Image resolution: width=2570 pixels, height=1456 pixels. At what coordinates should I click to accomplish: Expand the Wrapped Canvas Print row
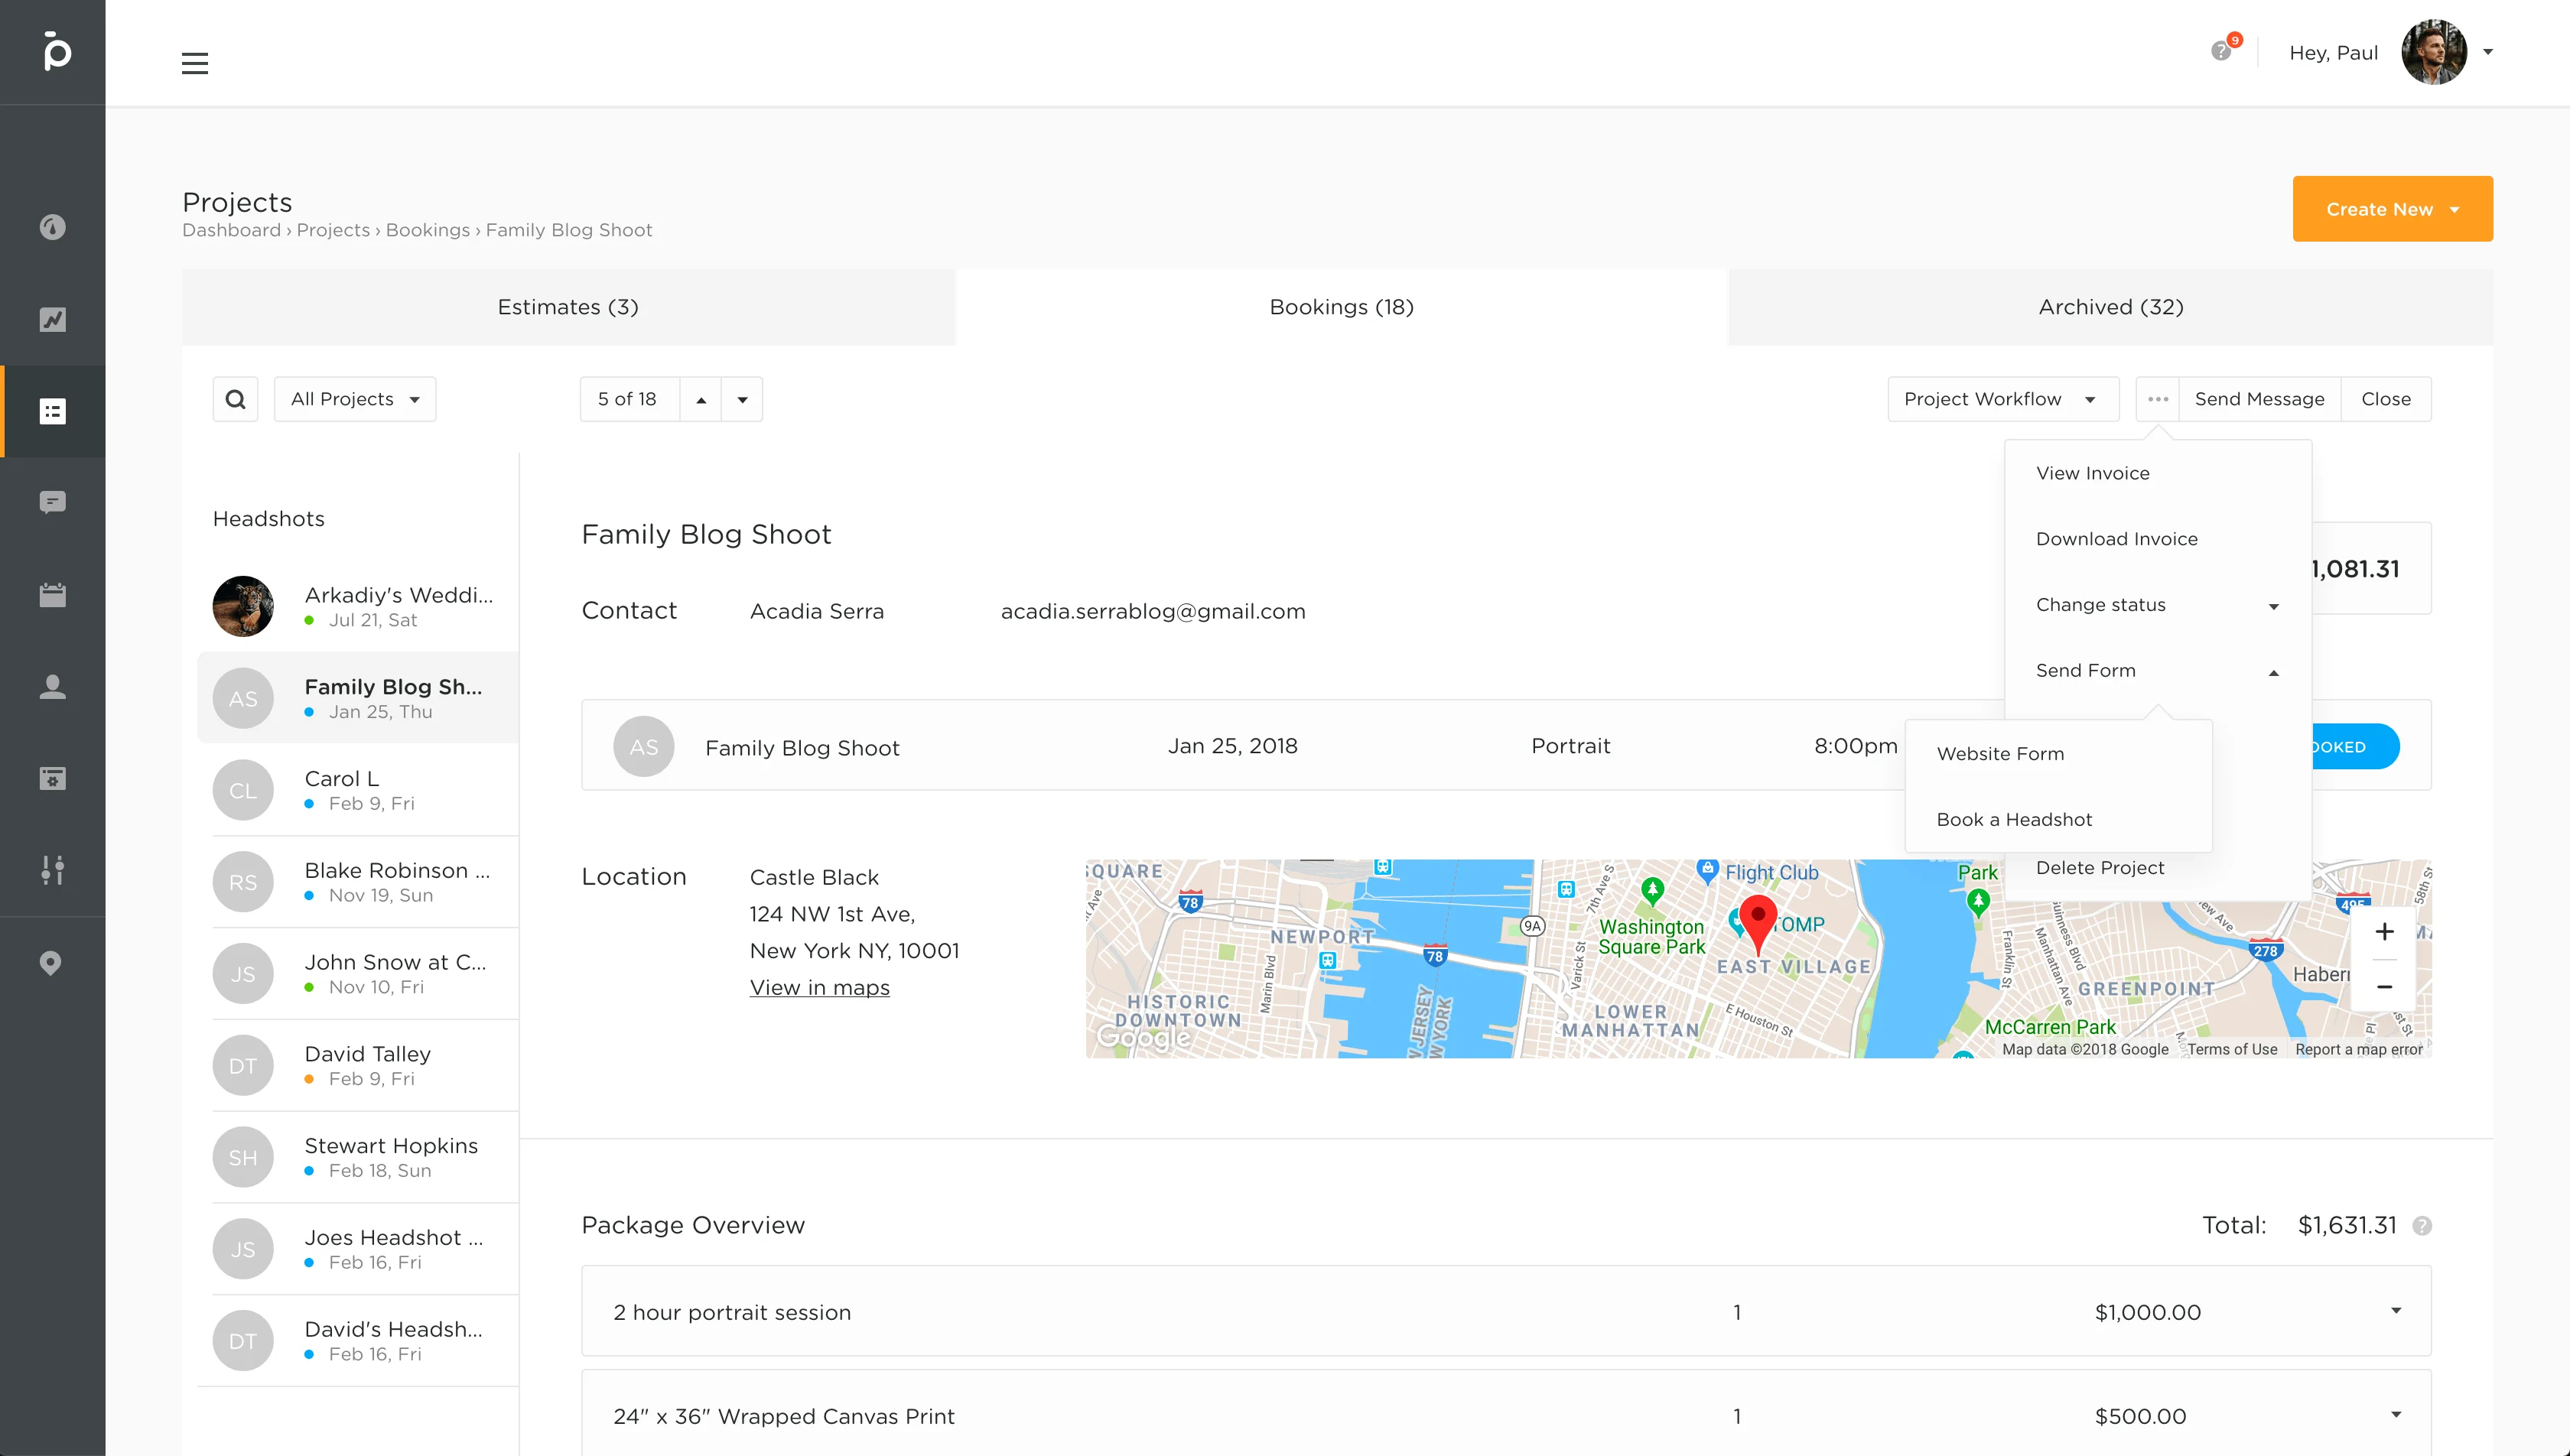click(x=2396, y=1415)
